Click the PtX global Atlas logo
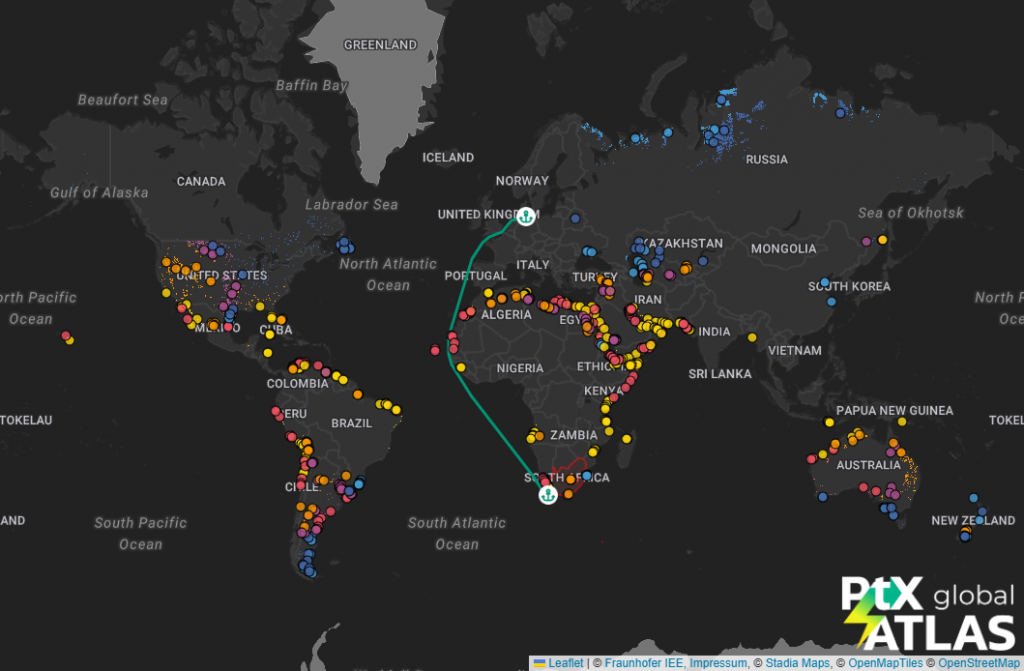The image size is (1024, 671). (x=927, y=612)
